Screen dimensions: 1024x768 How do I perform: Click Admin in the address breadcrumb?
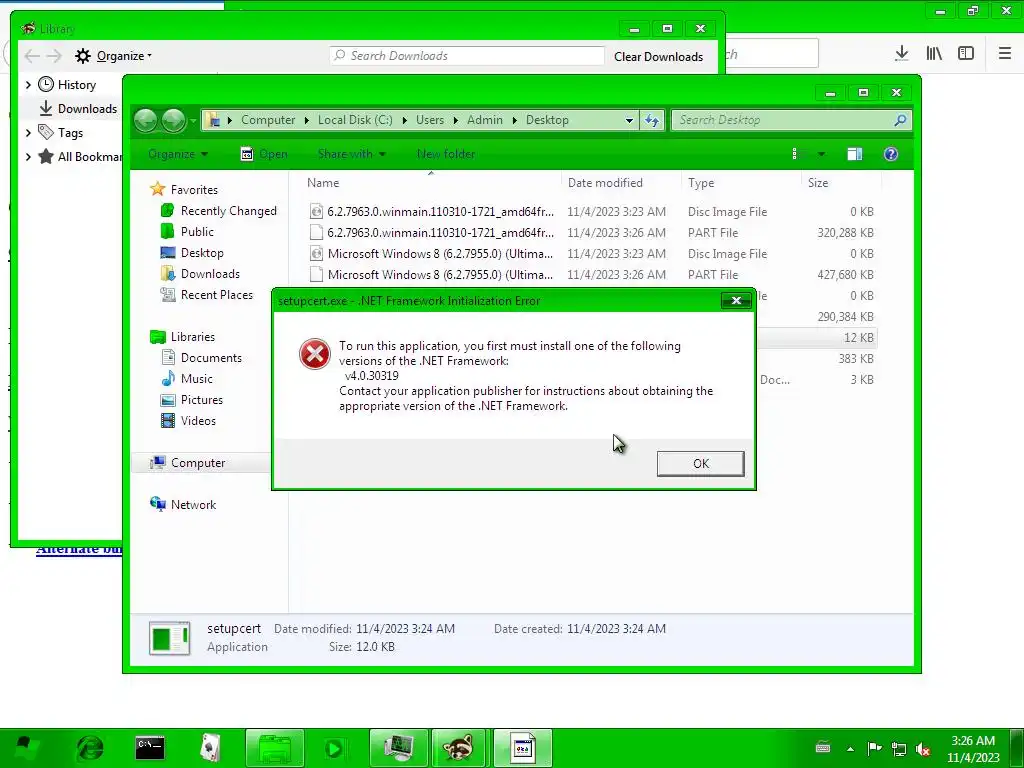point(485,120)
